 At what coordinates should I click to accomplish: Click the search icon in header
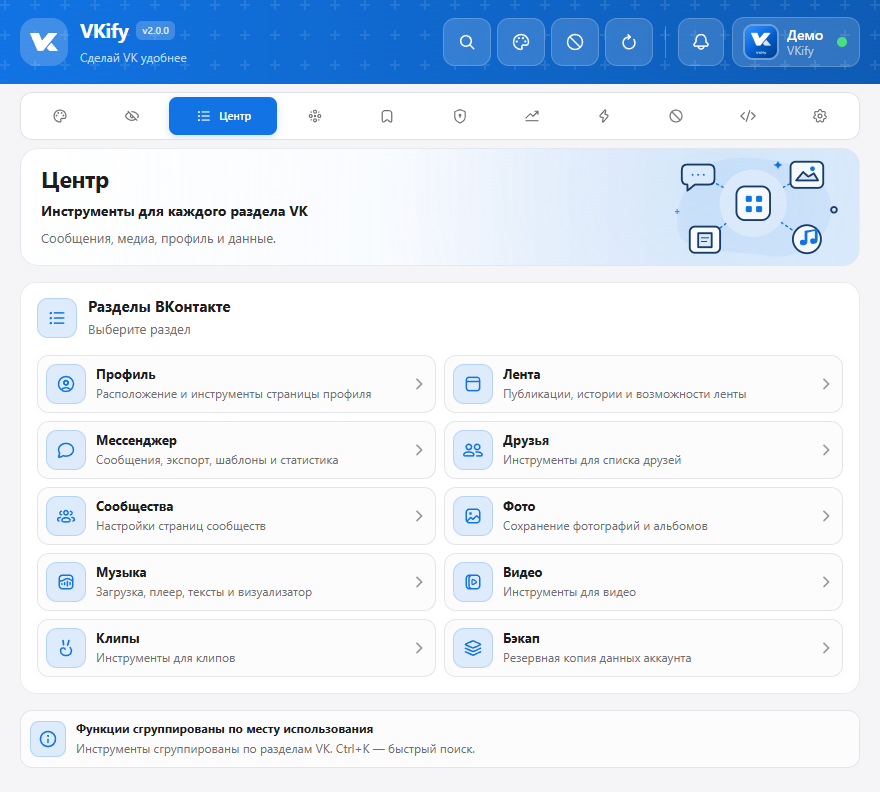coord(466,42)
